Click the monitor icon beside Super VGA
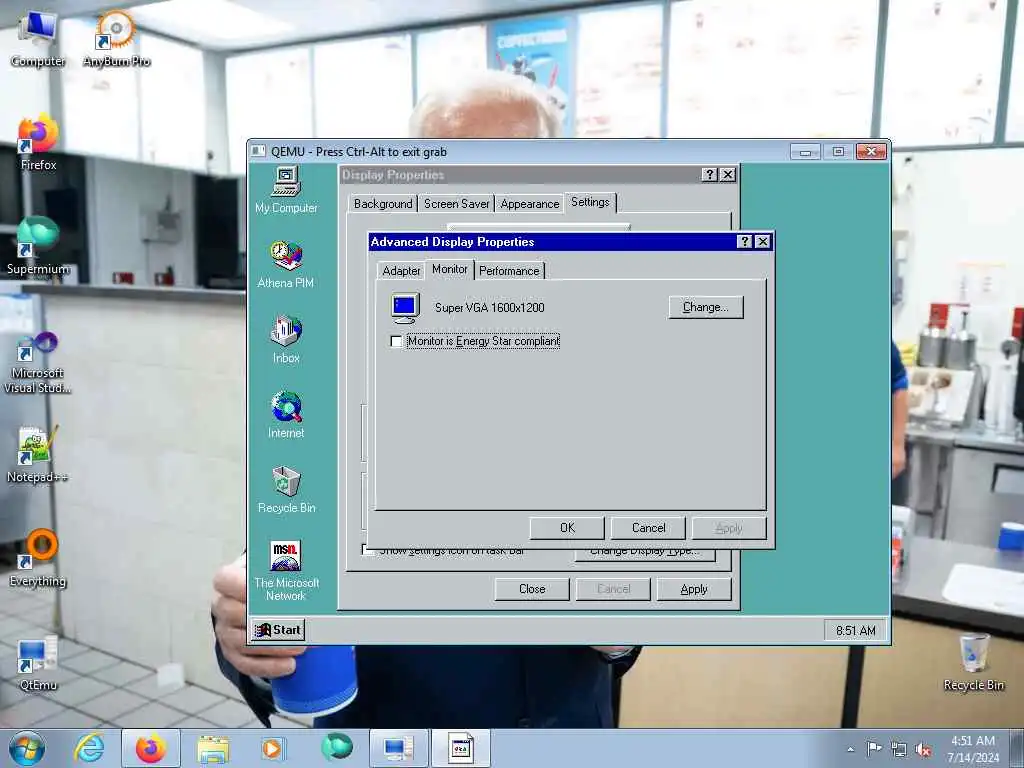This screenshot has height=768, width=1024. pos(405,308)
